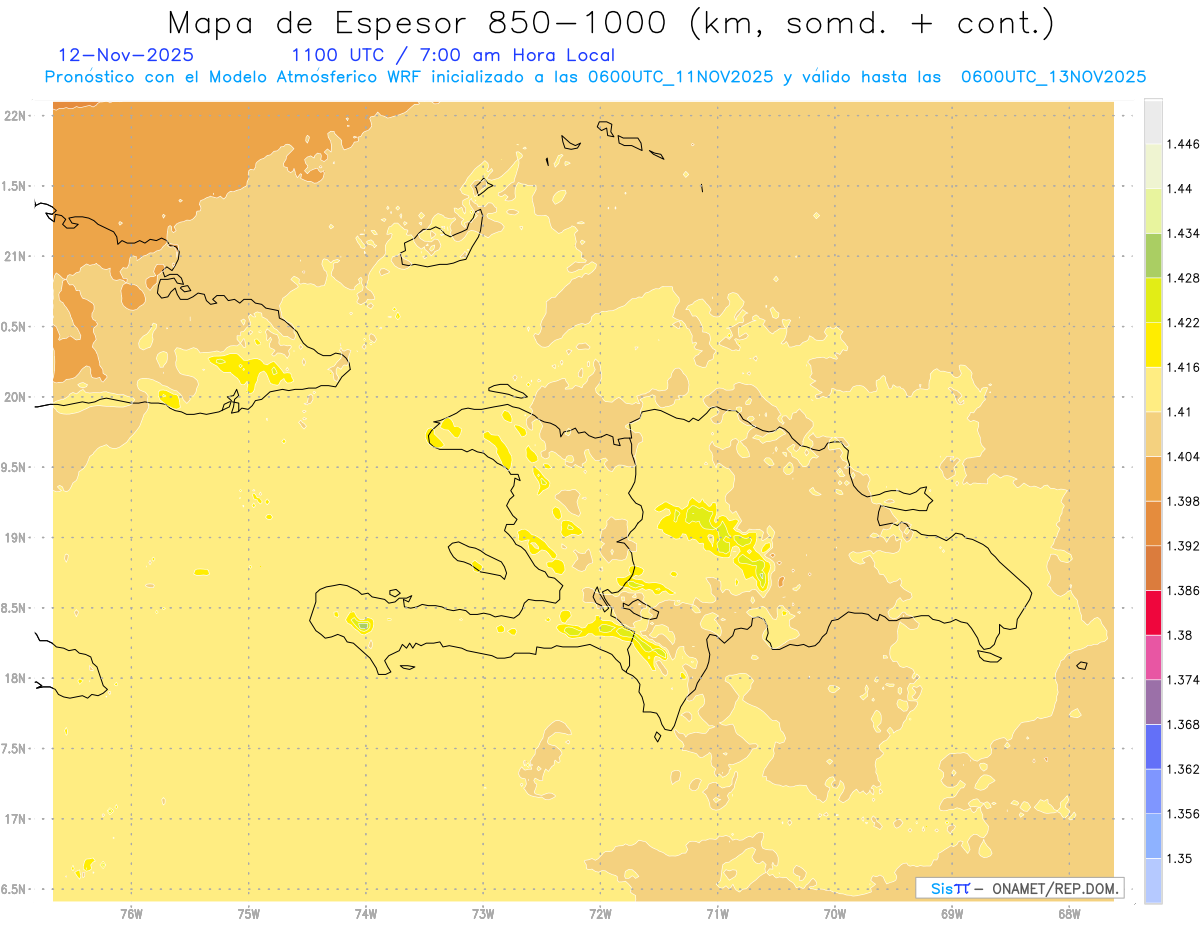Select the 69W longitude label
Viewport: 1200px width, 927px height.
(x=952, y=914)
